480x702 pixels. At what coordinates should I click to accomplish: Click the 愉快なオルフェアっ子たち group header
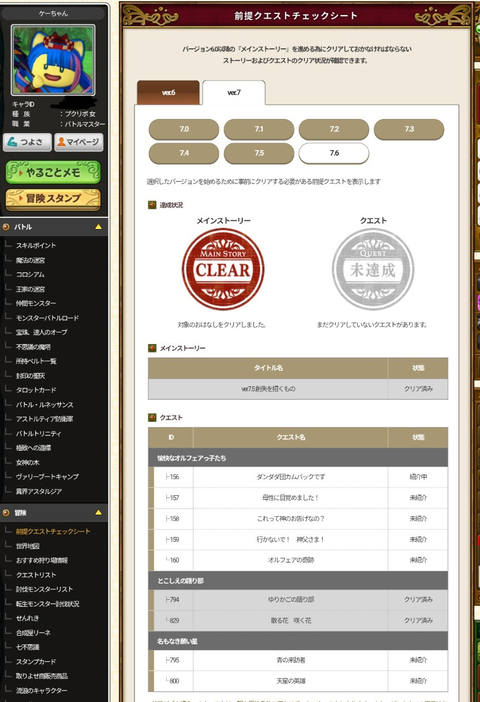pos(298,458)
